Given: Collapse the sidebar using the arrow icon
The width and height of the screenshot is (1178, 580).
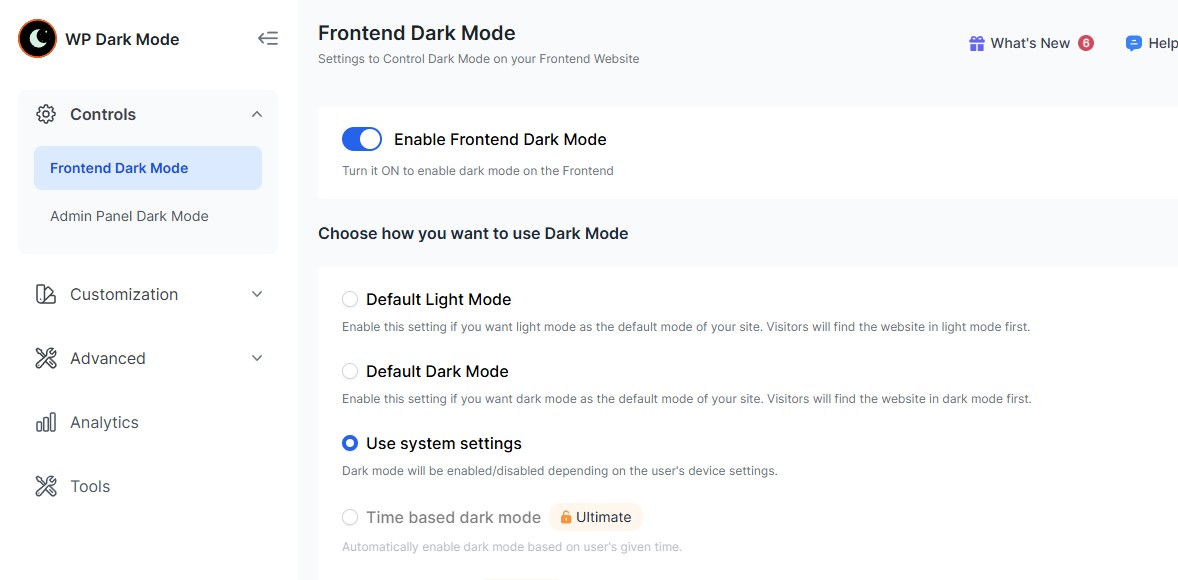Looking at the screenshot, I should coord(268,39).
